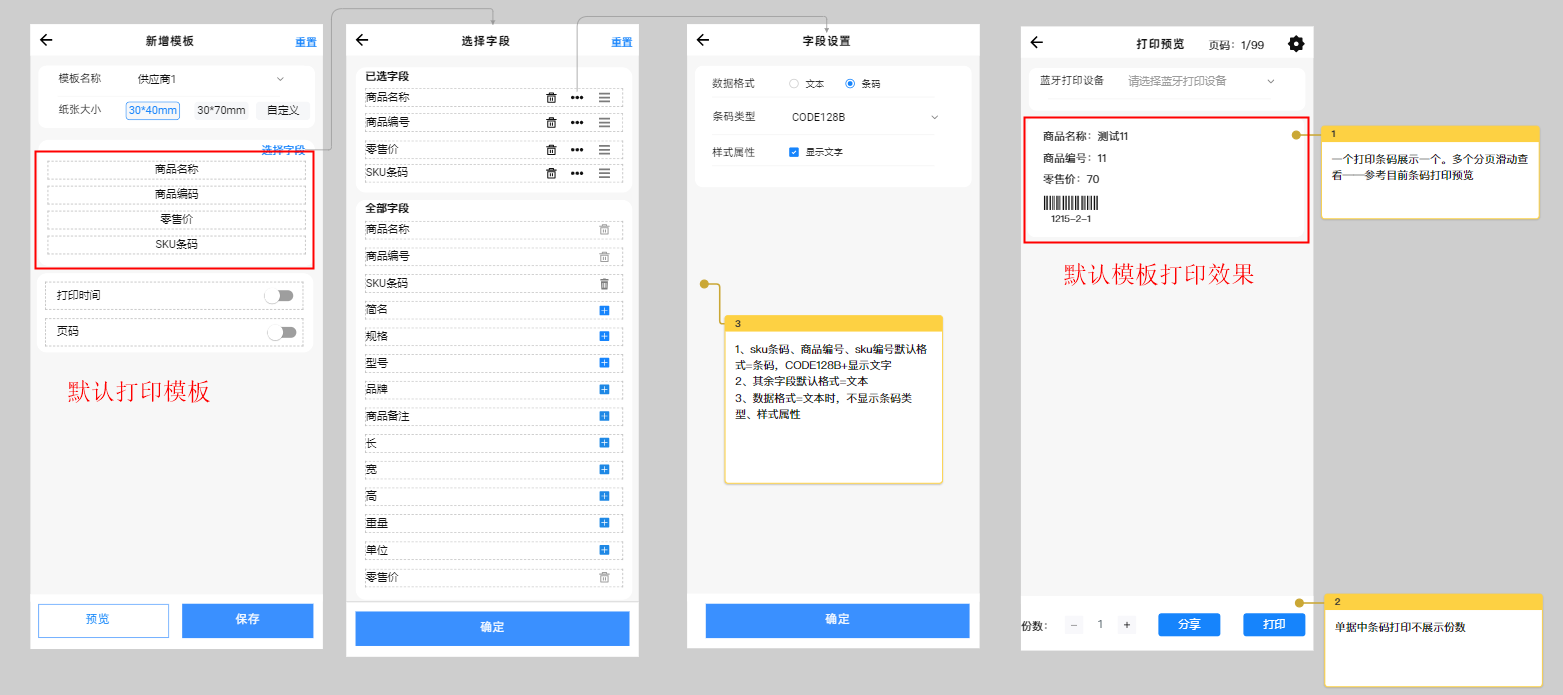Choose 自定义 paper size

tap(283, 110)
